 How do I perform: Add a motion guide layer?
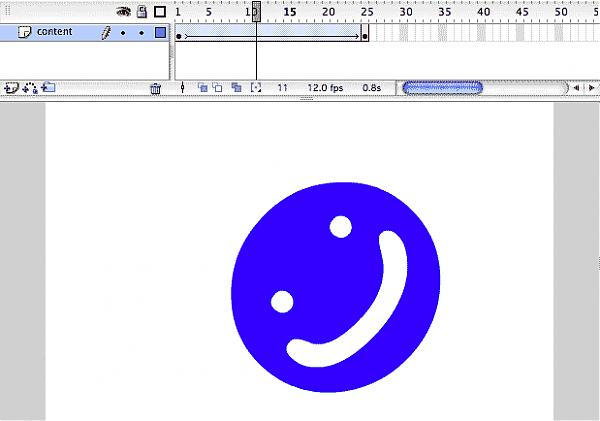30,88
